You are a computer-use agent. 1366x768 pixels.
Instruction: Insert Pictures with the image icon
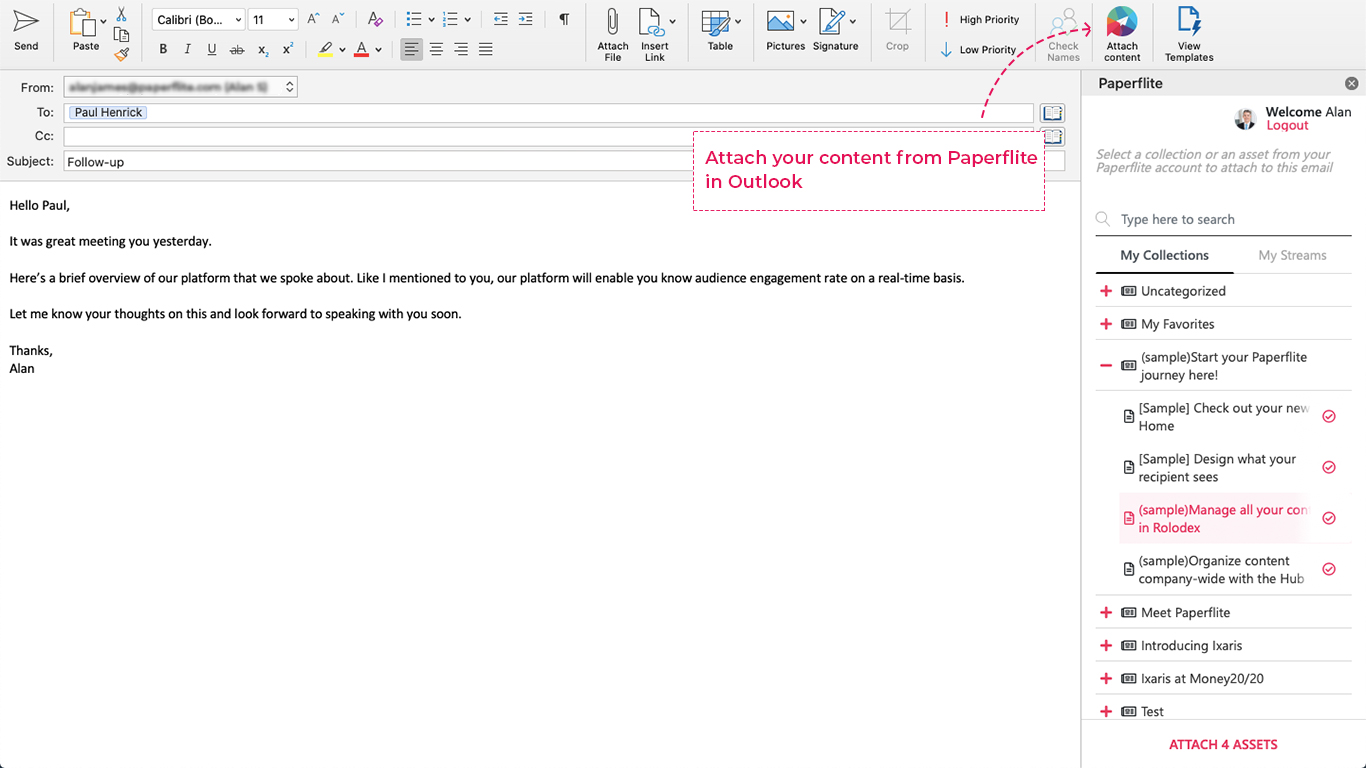point(780,21)
